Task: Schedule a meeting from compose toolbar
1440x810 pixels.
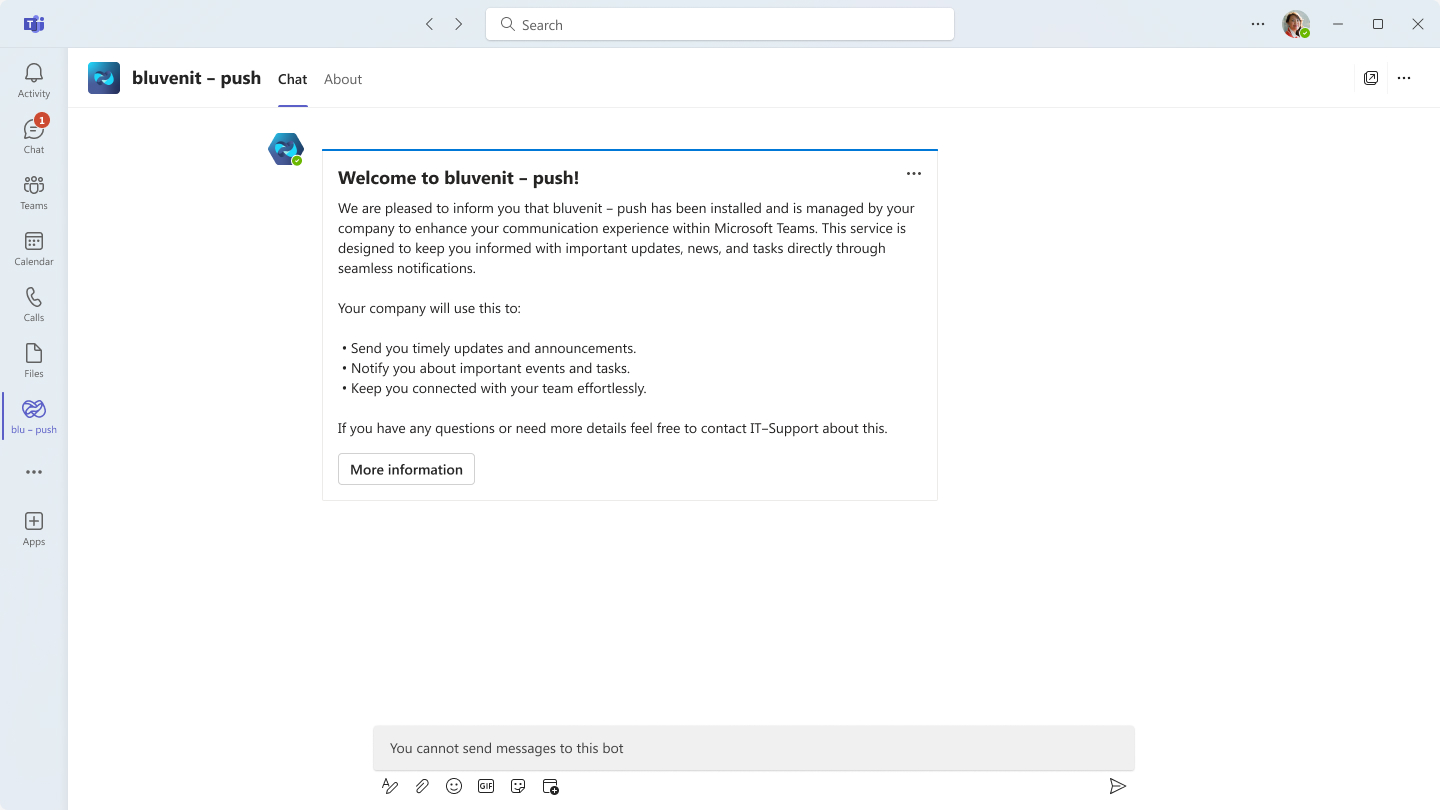Action: (x=550, y=787)
